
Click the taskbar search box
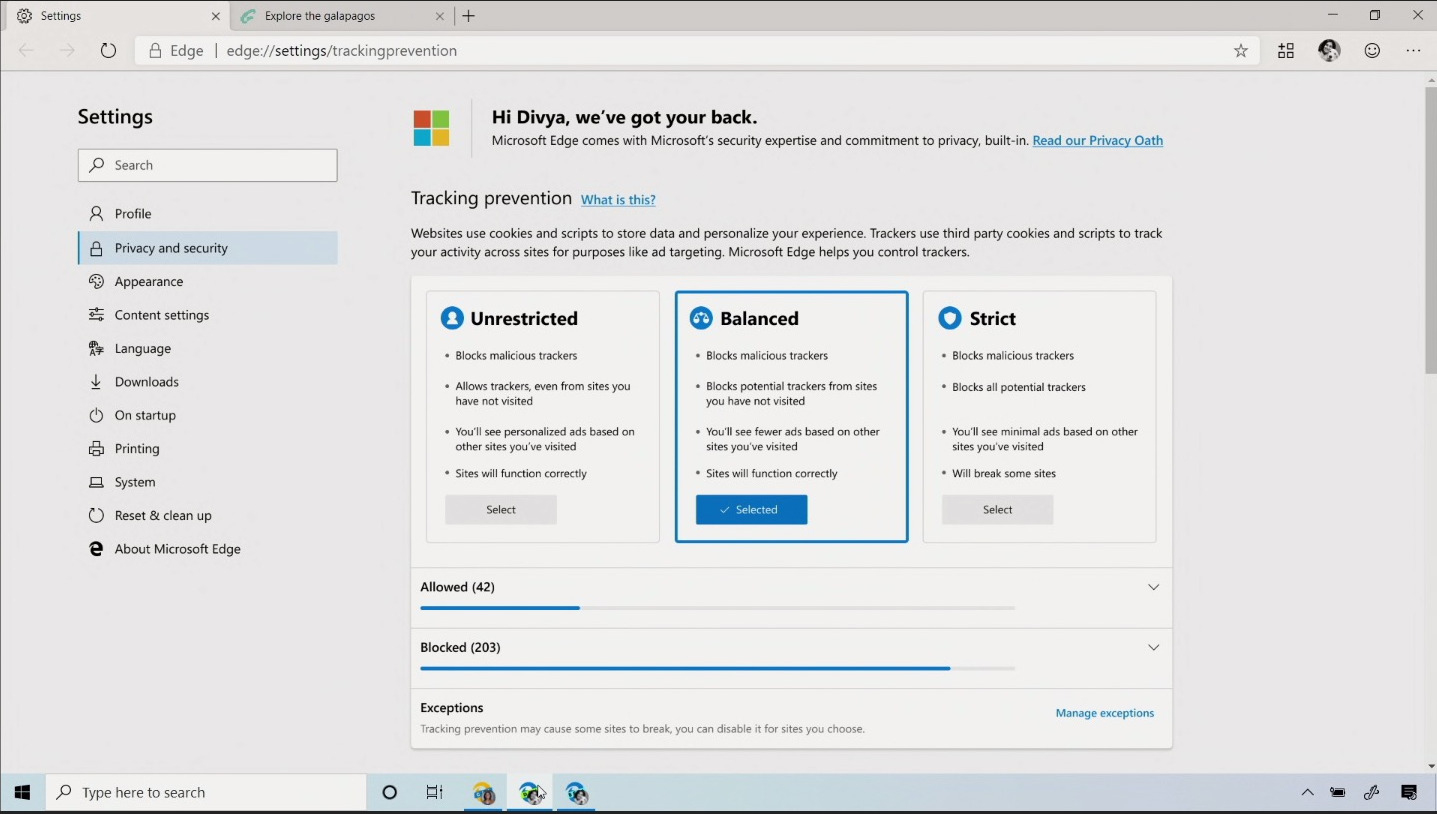206,793
